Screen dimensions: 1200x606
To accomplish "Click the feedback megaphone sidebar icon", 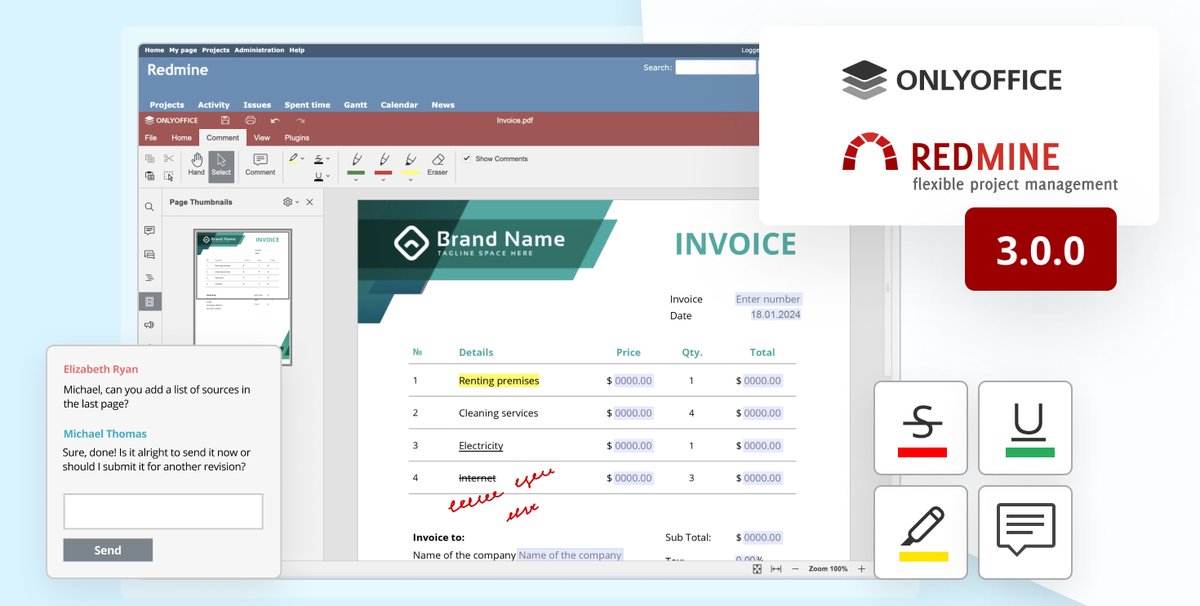I will tap(150, 325).
